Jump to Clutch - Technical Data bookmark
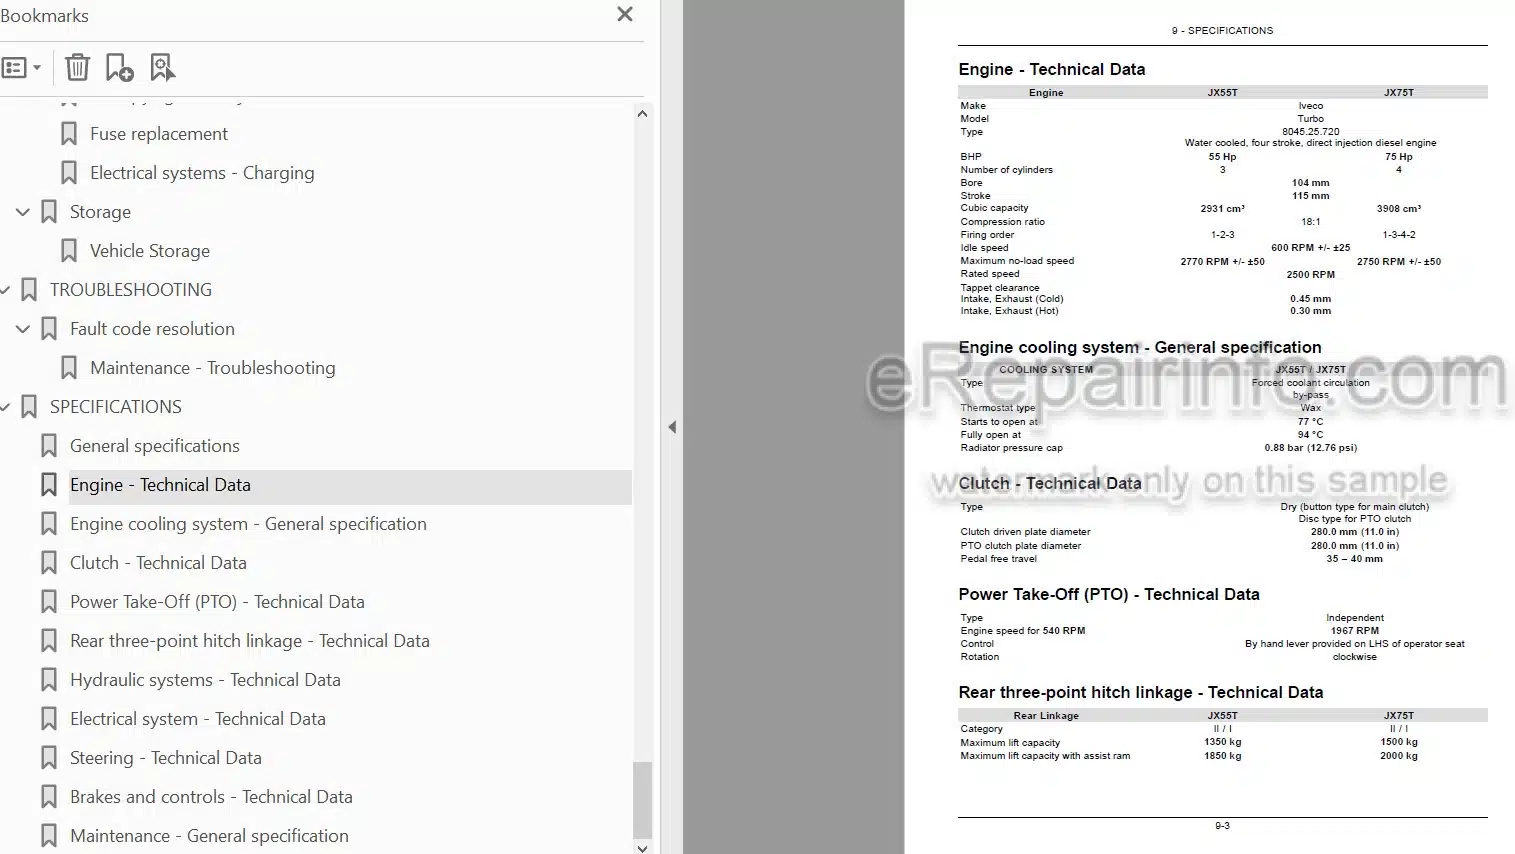Viewport: 1515px width, 854px height. (158, 563)
